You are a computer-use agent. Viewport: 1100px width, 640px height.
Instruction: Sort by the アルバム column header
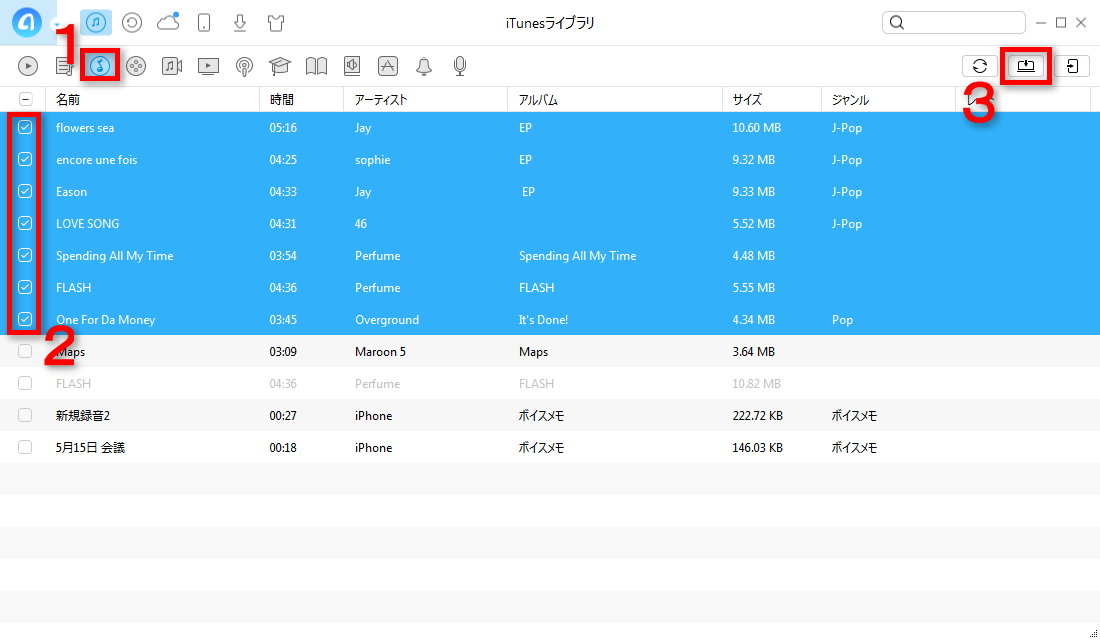(615, 100)
